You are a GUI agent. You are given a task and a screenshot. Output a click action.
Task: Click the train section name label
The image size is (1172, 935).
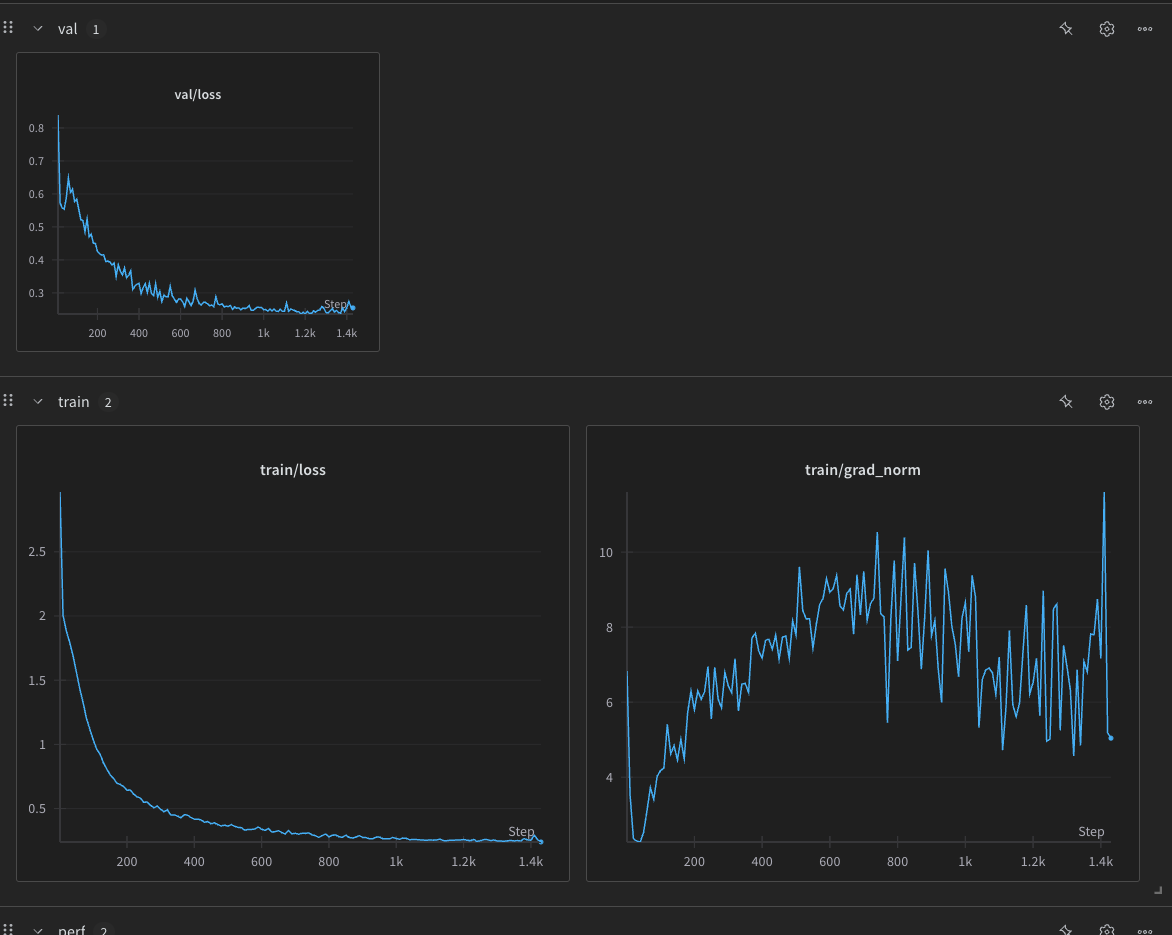point(73,402)
